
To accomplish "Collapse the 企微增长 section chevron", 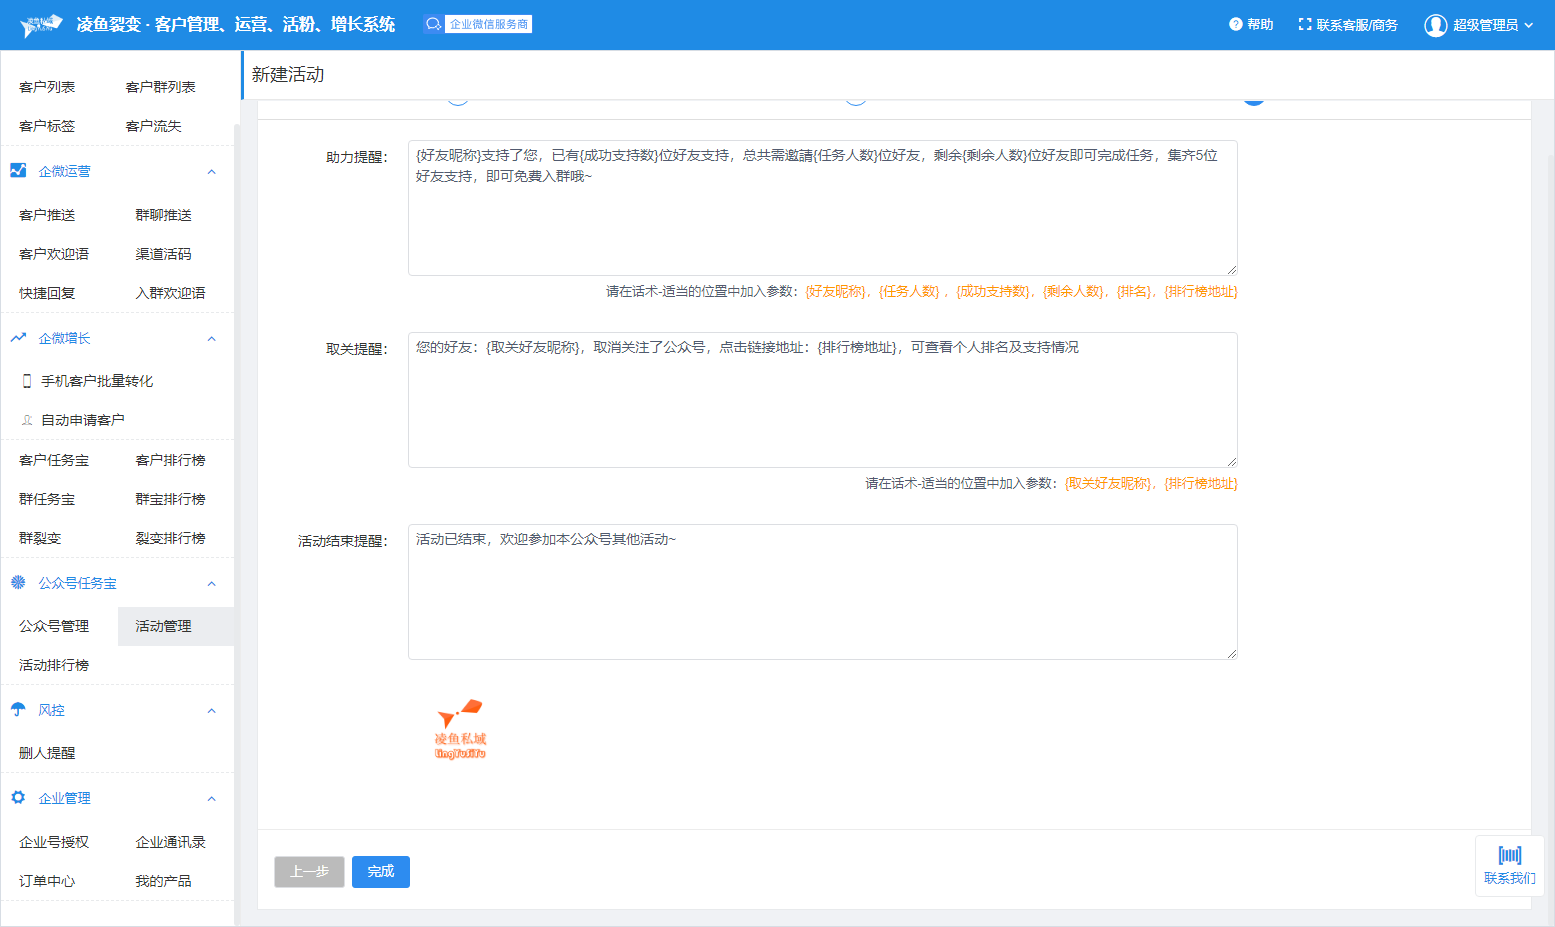I will (x=211, y=339).
